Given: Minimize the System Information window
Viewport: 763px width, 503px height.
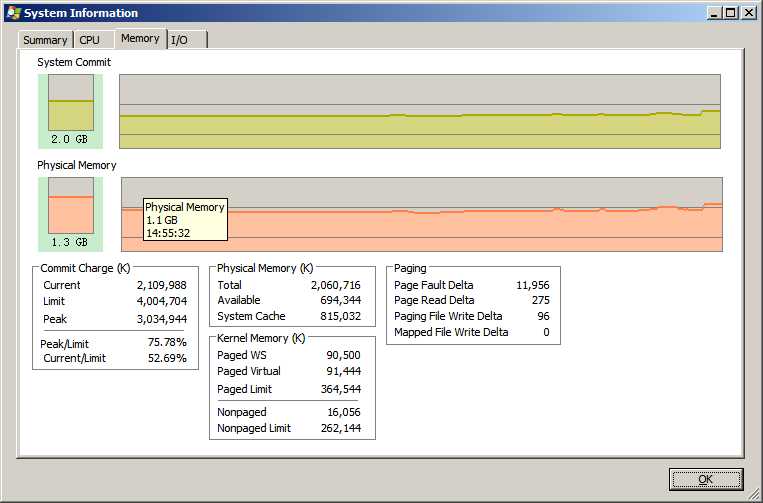Looking at the screenshot, I should (x=714, y=13).
